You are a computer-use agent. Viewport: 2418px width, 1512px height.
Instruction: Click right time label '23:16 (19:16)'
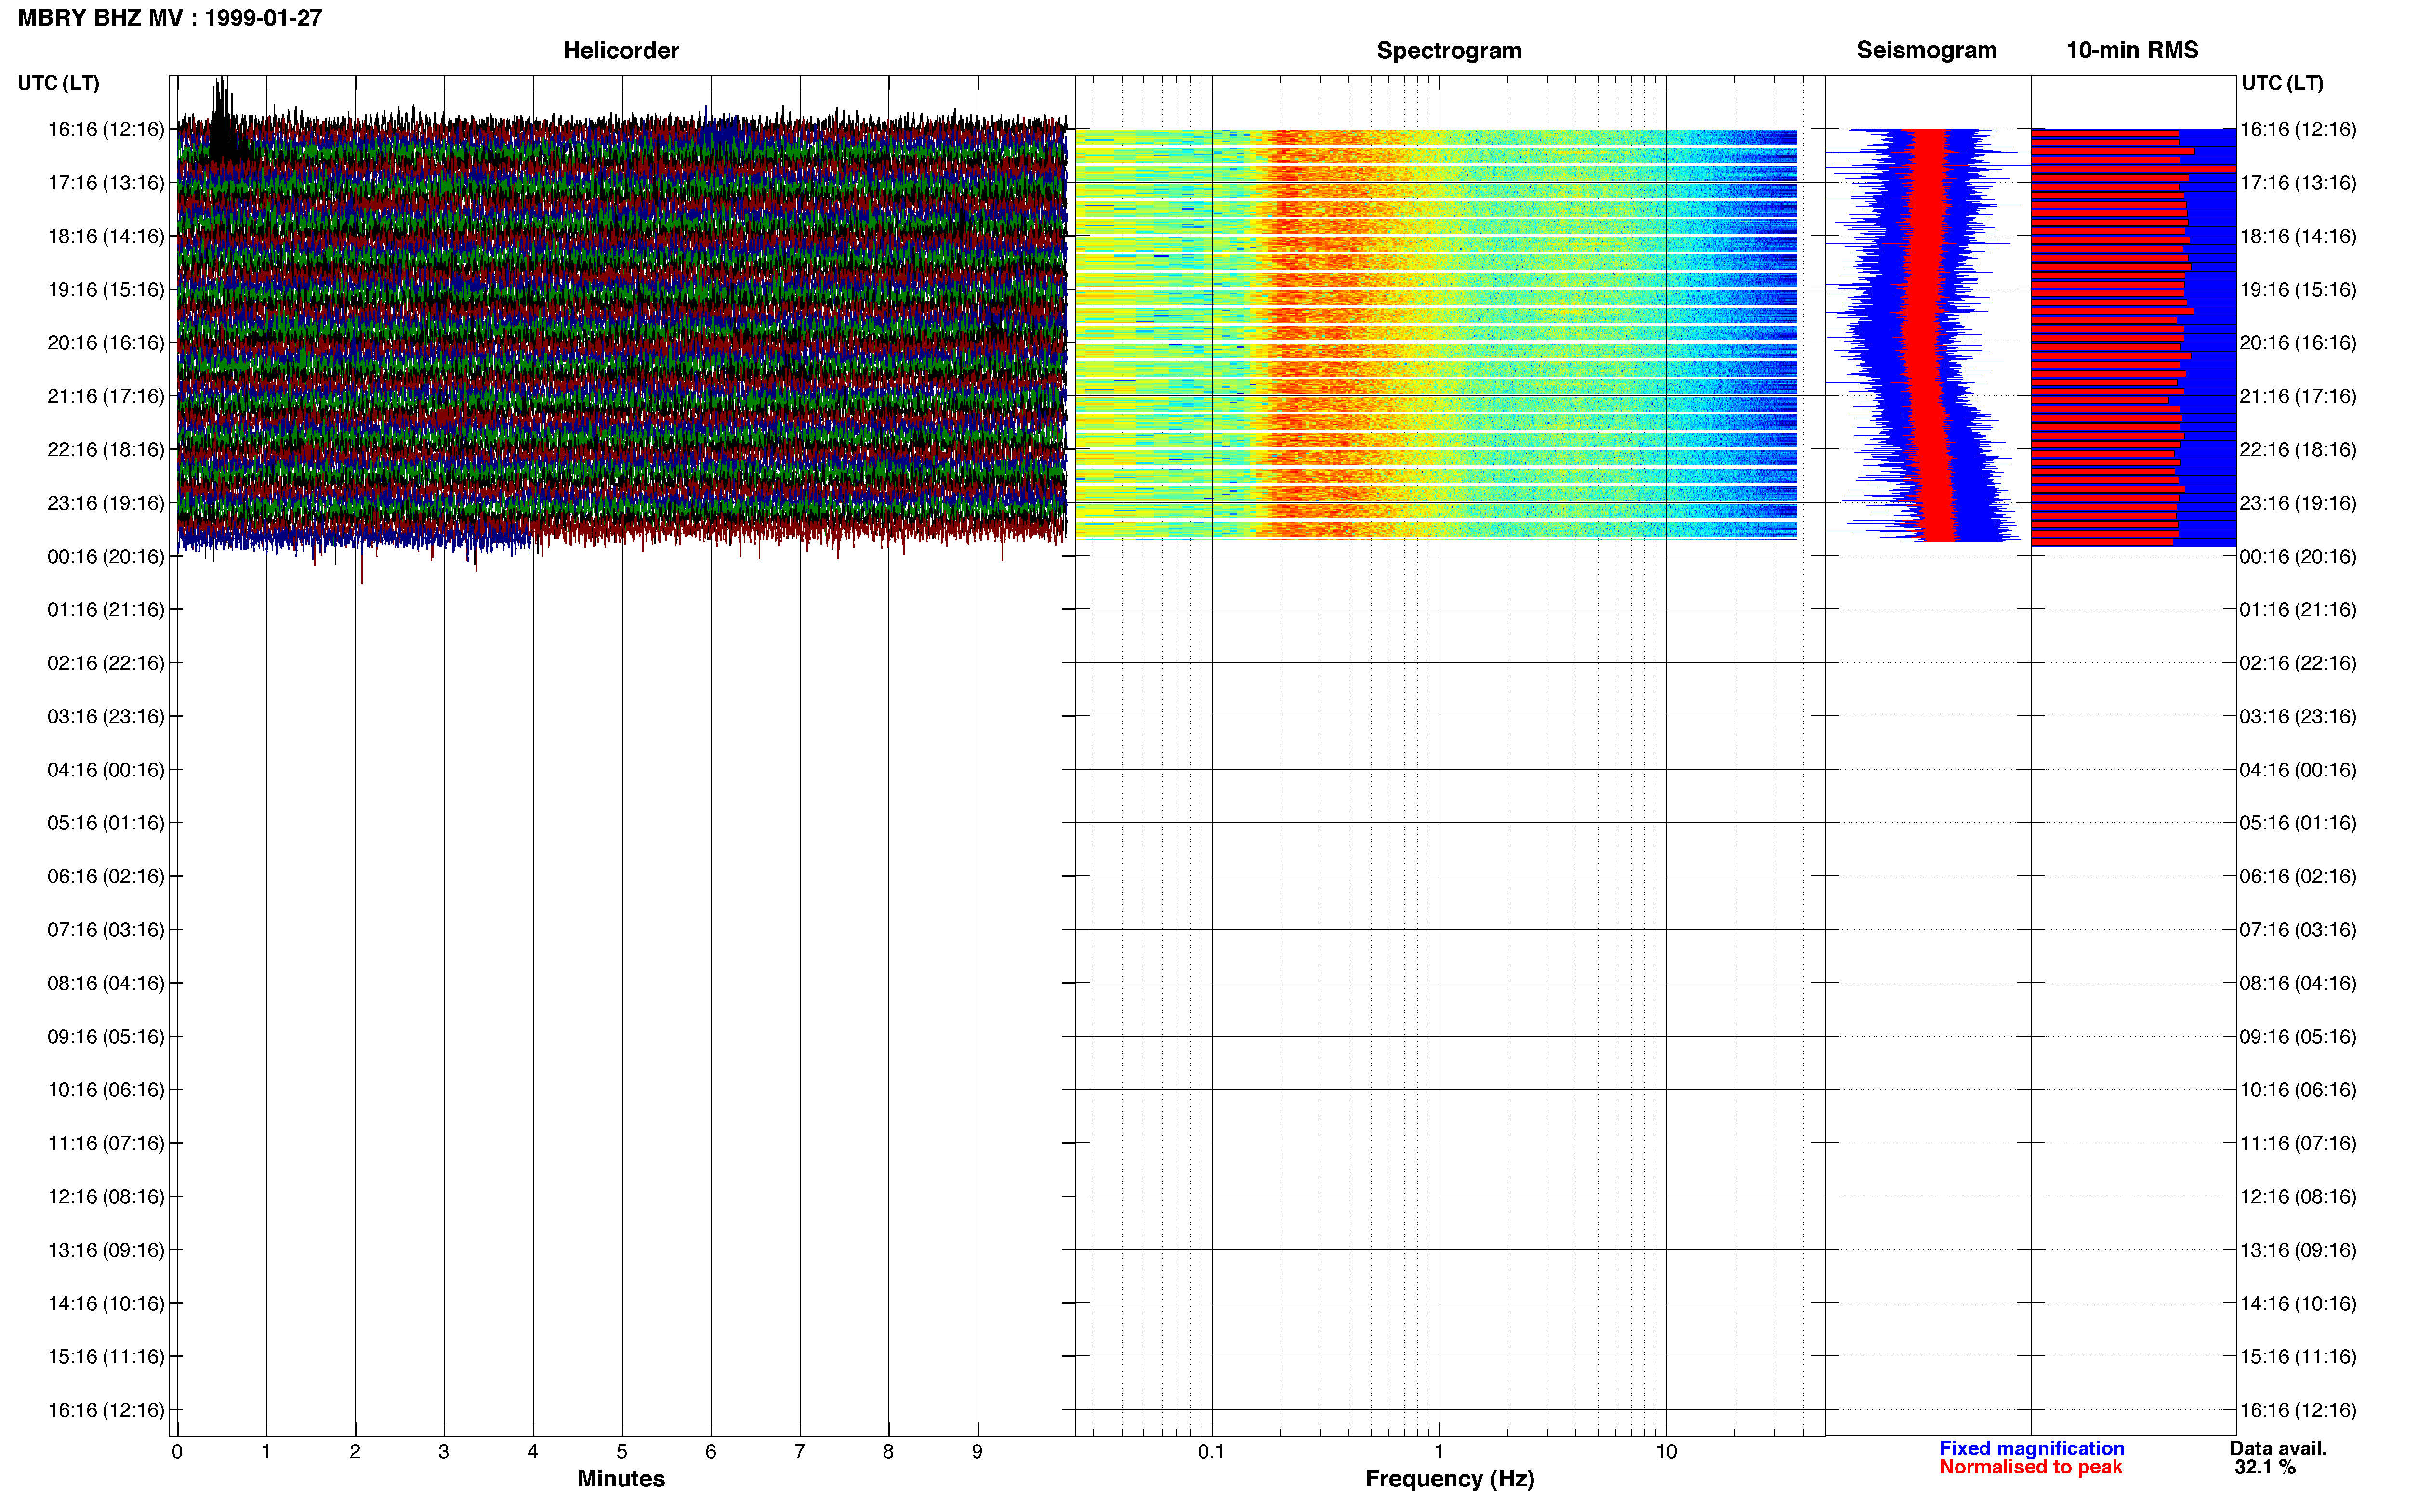pos(2298,503)
